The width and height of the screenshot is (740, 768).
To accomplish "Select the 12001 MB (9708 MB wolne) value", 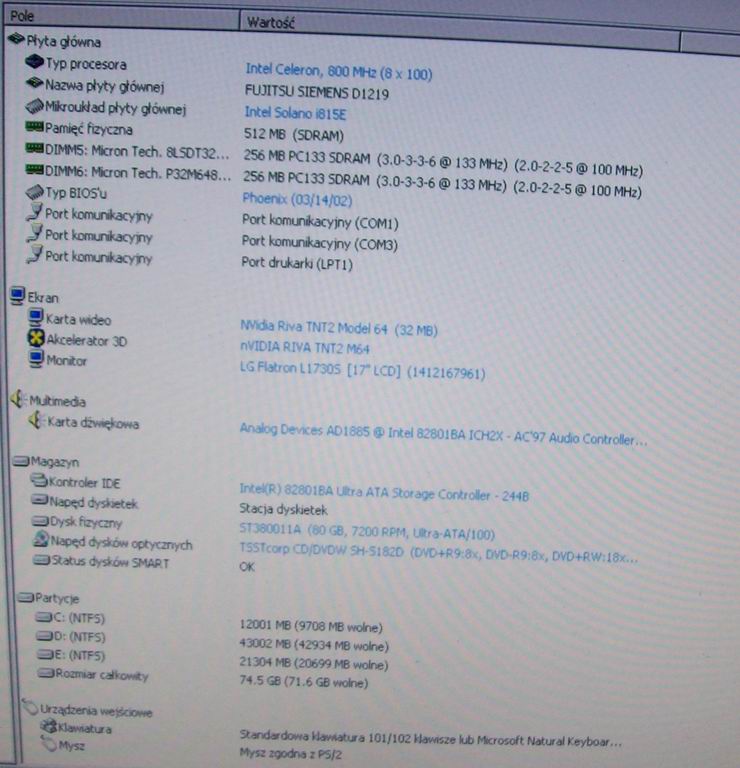I will tap(311, 626).
